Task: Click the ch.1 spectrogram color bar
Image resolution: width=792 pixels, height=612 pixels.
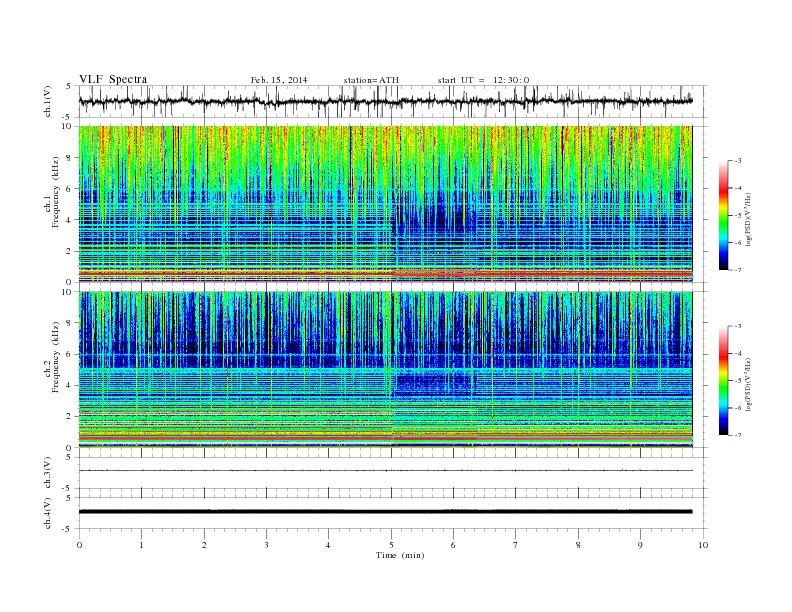Action: 723,215
